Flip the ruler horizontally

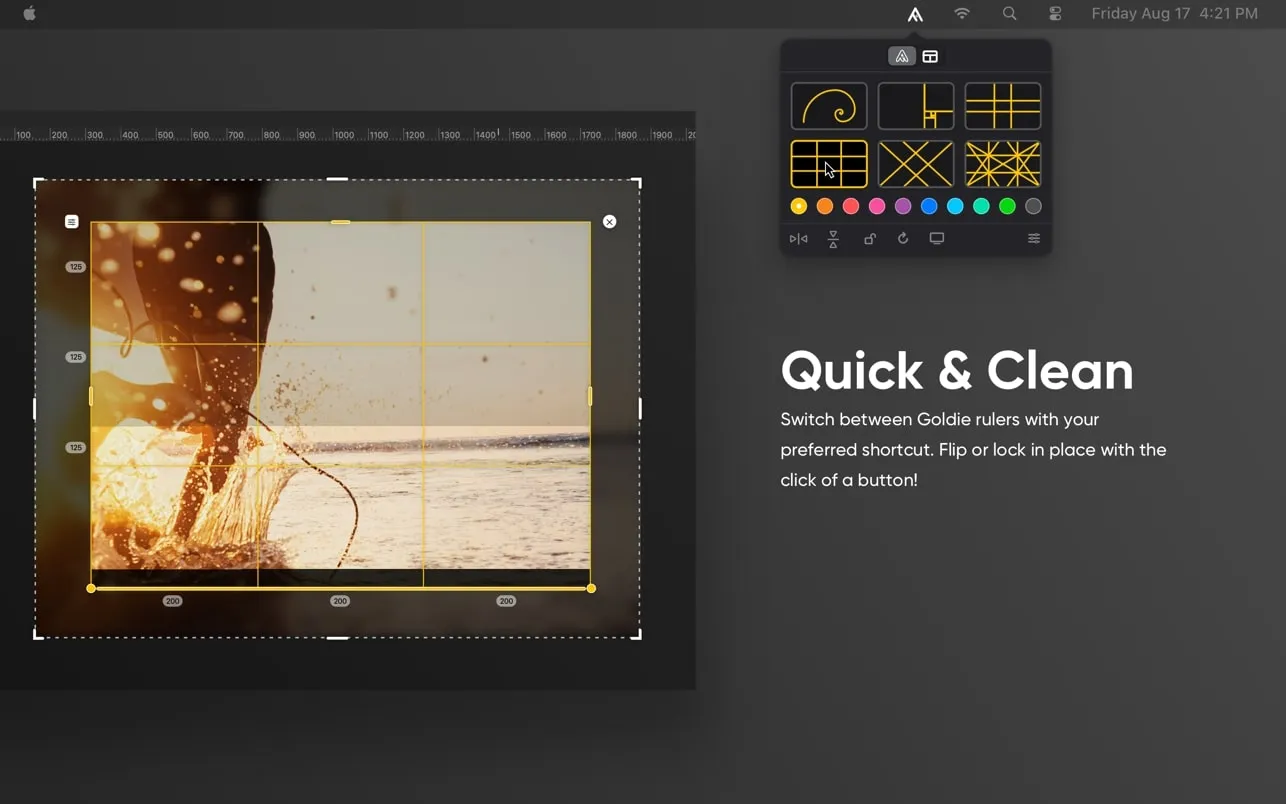798,239
